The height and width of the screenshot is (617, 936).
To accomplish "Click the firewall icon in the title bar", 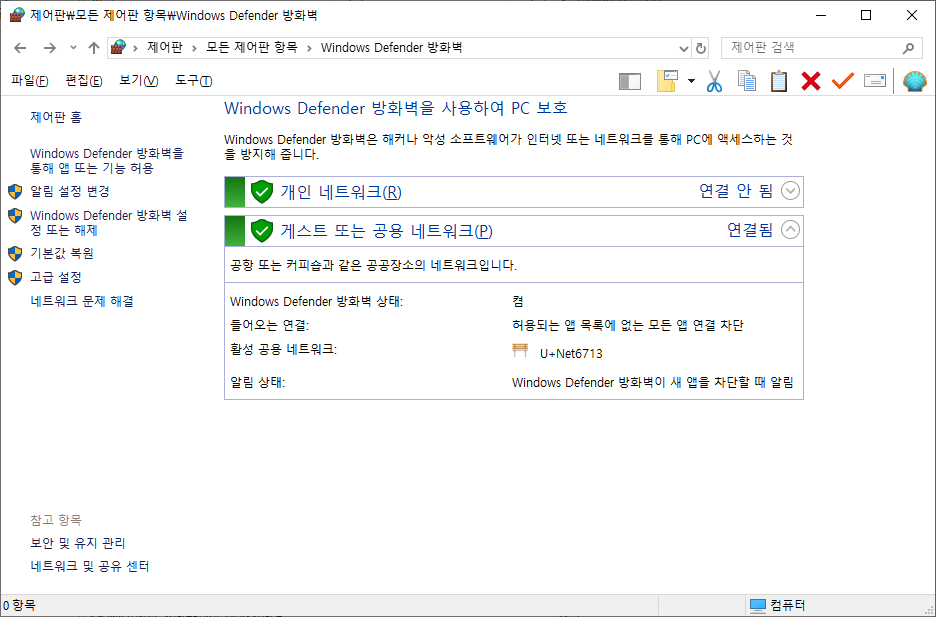I will [17, 16].
